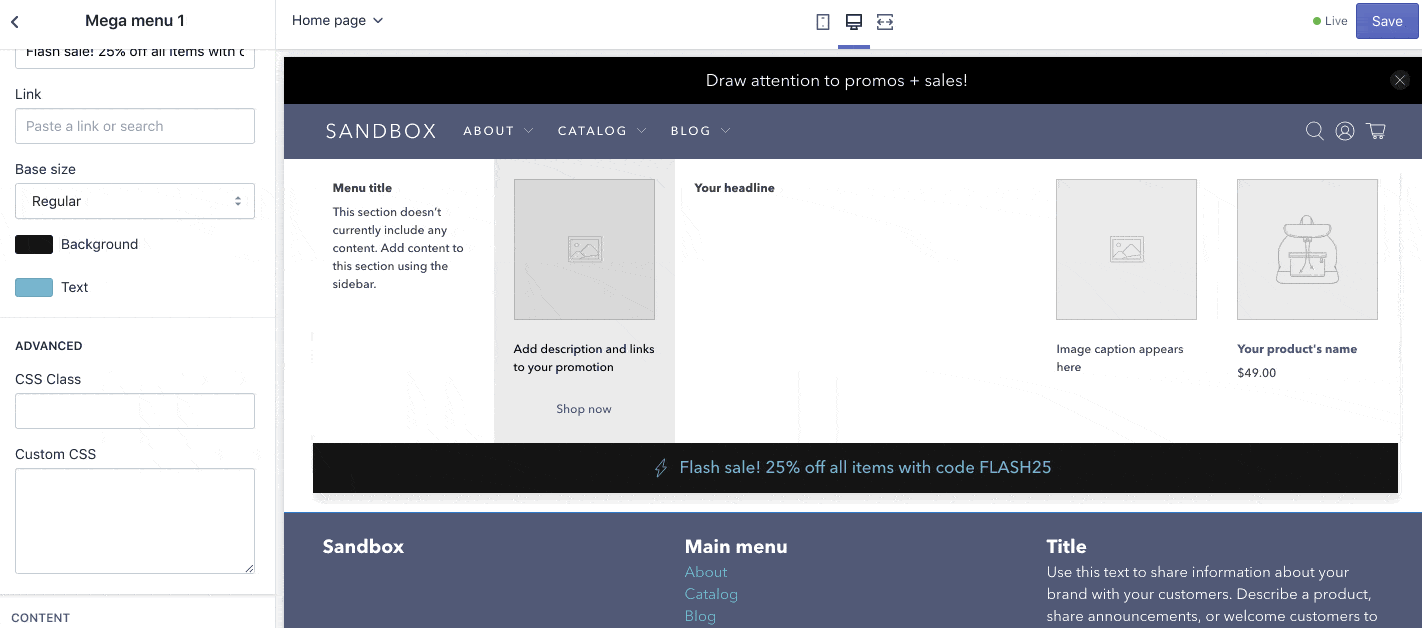
Task: Expand the CATALOG navigation dropdown
Action: click(x=601, y=130)
